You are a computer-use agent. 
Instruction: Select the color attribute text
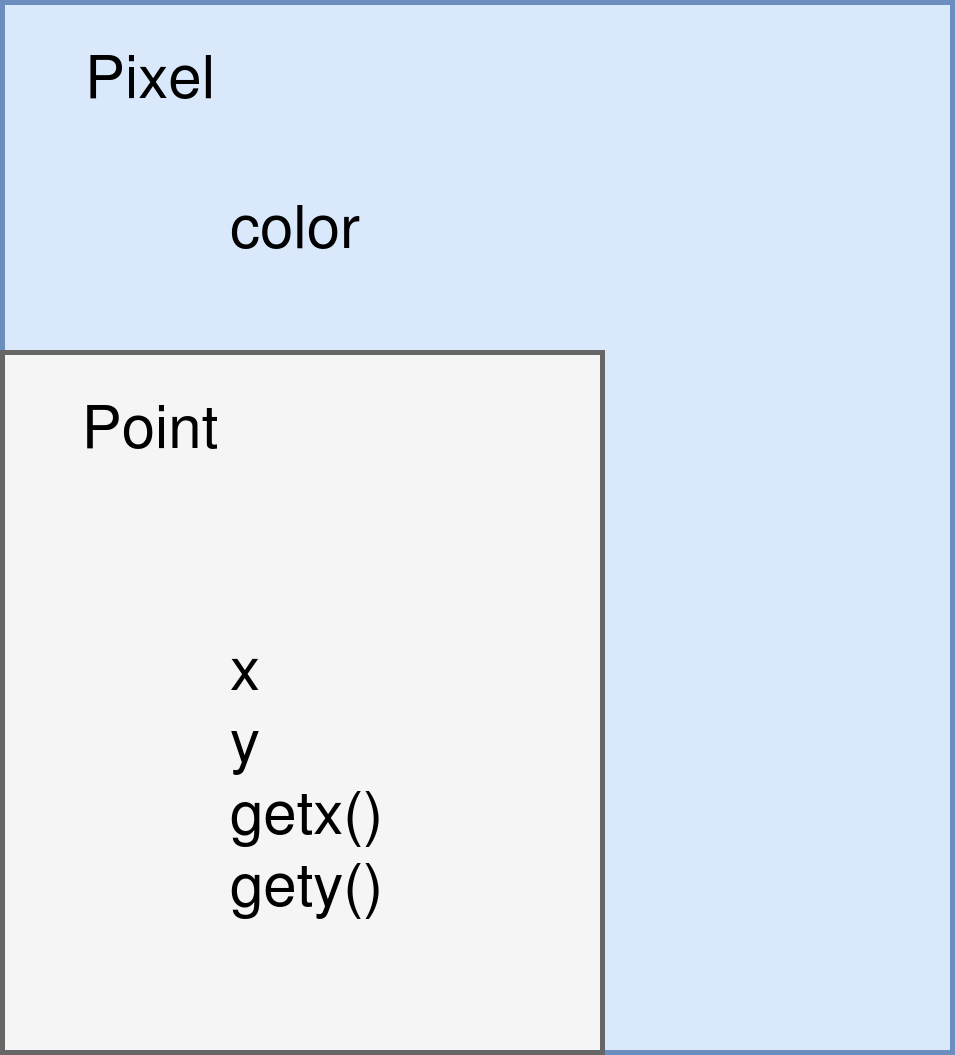294,229
